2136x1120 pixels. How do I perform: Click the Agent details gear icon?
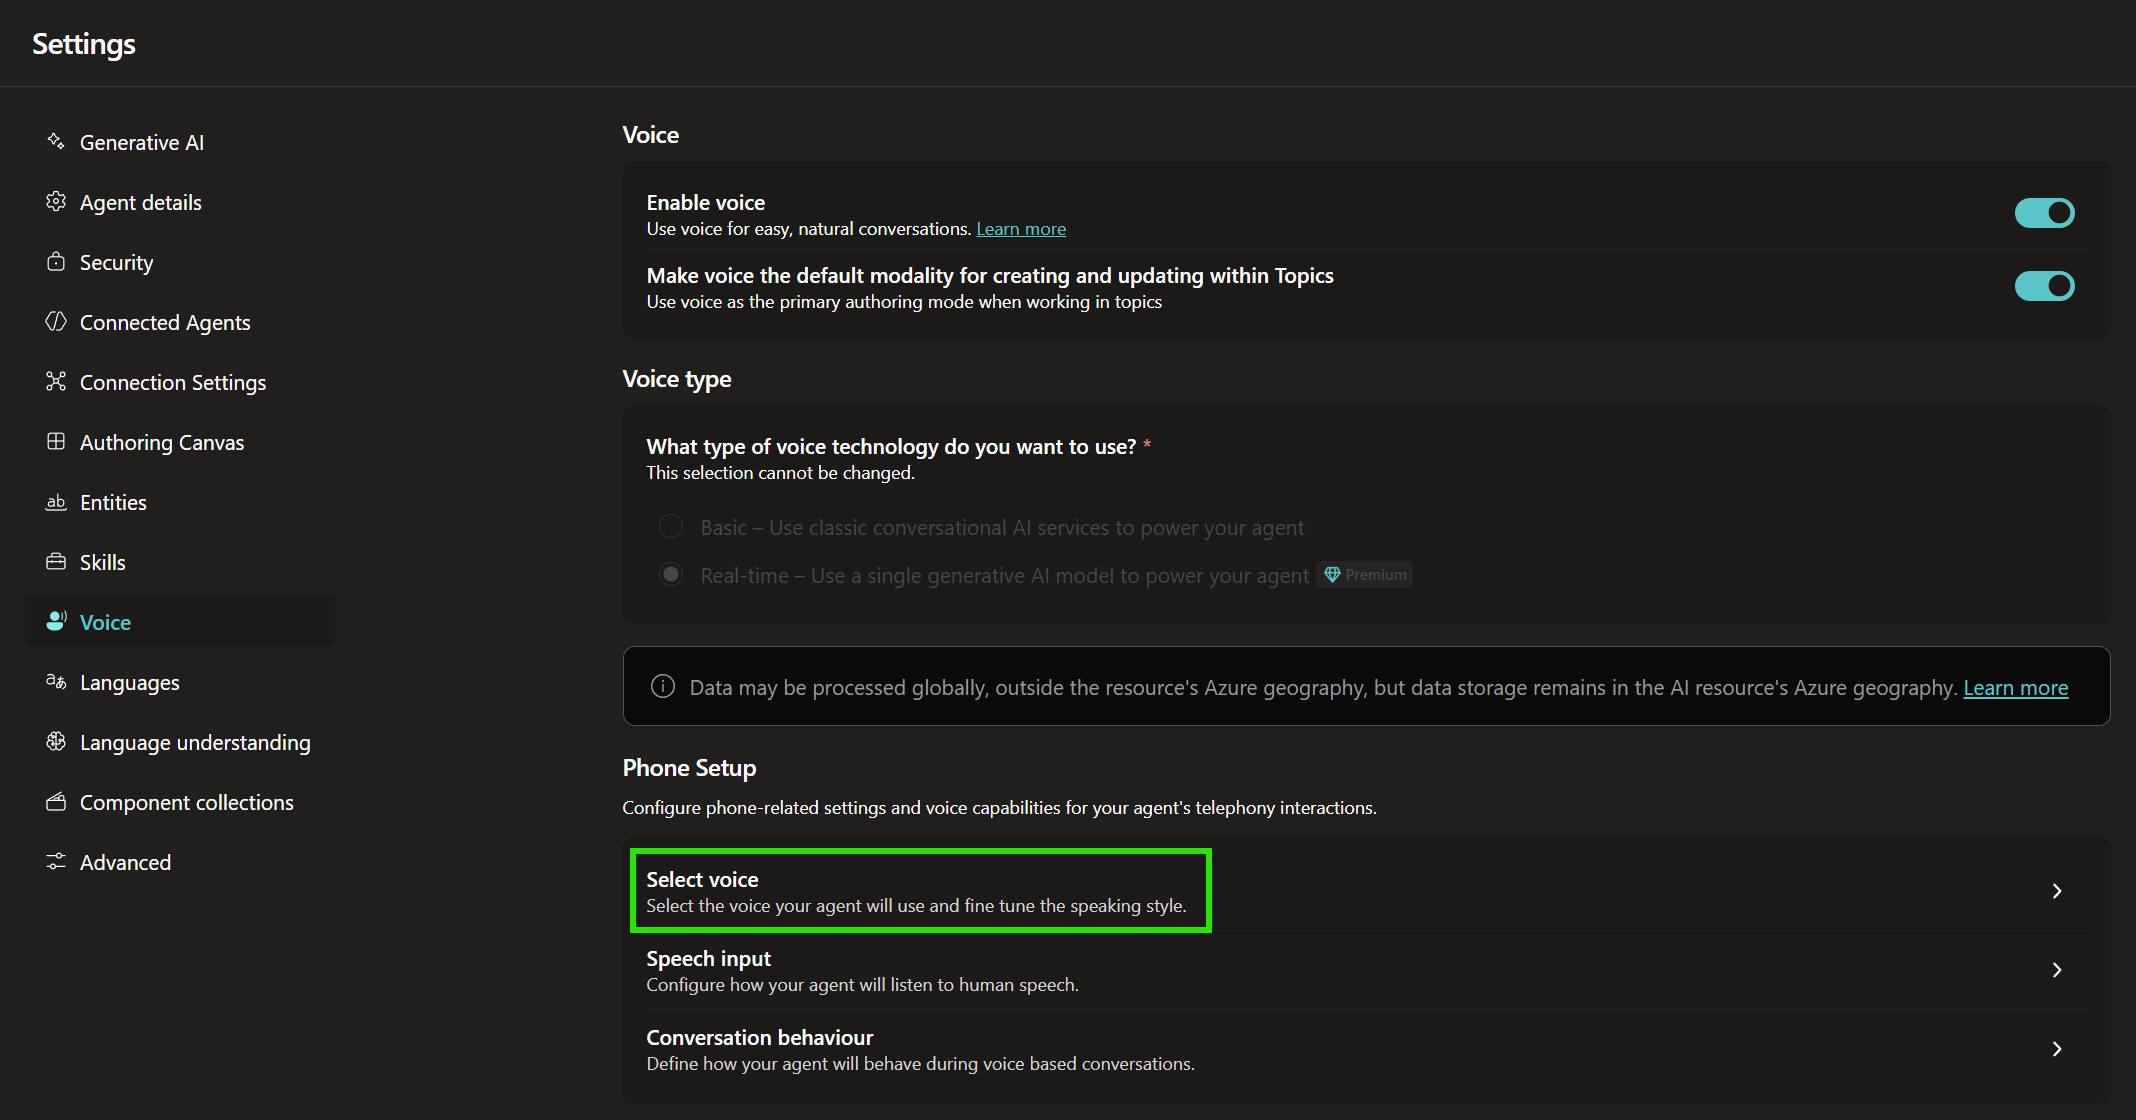(x=56, y=201)
